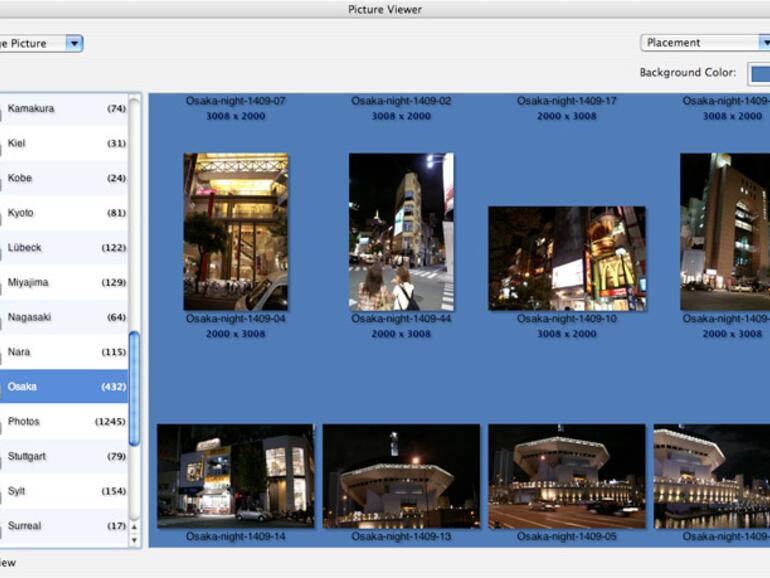Select the Osaka-night-1409-14 thumbnail
This screenshot has height=578, width=770.
[235, 476]
